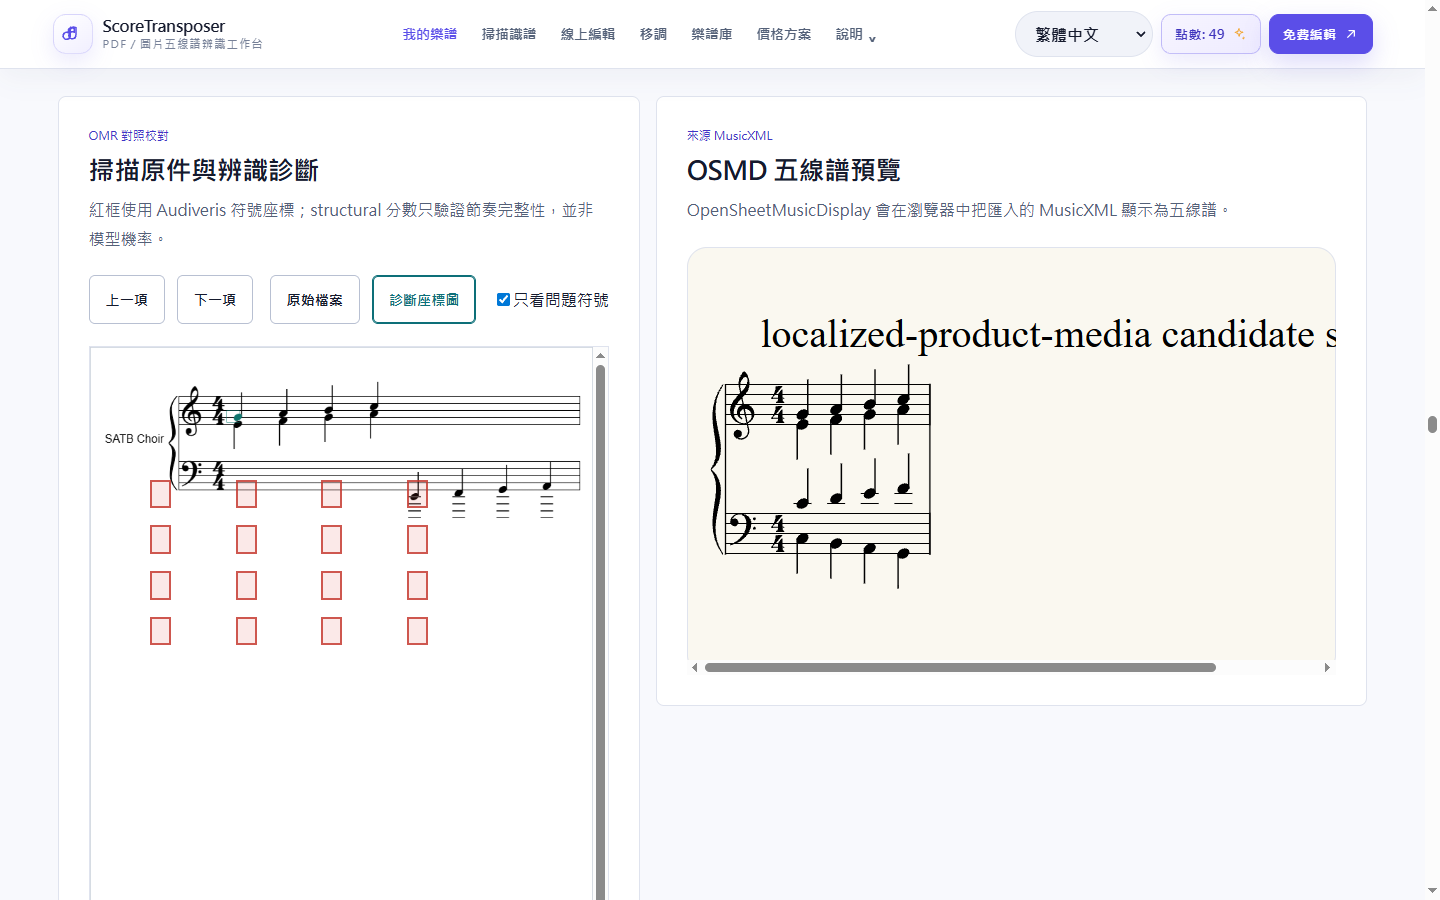Click 上一項 previous item button
Screen dimensions: 1440x900
(127, 300)
